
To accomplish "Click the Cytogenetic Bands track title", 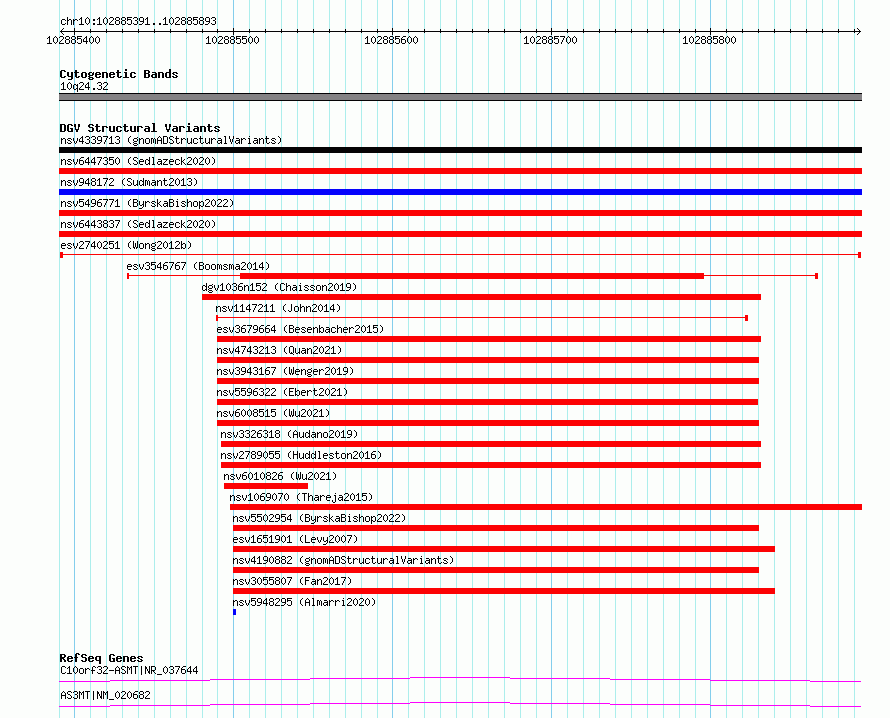I will (119, 74).
